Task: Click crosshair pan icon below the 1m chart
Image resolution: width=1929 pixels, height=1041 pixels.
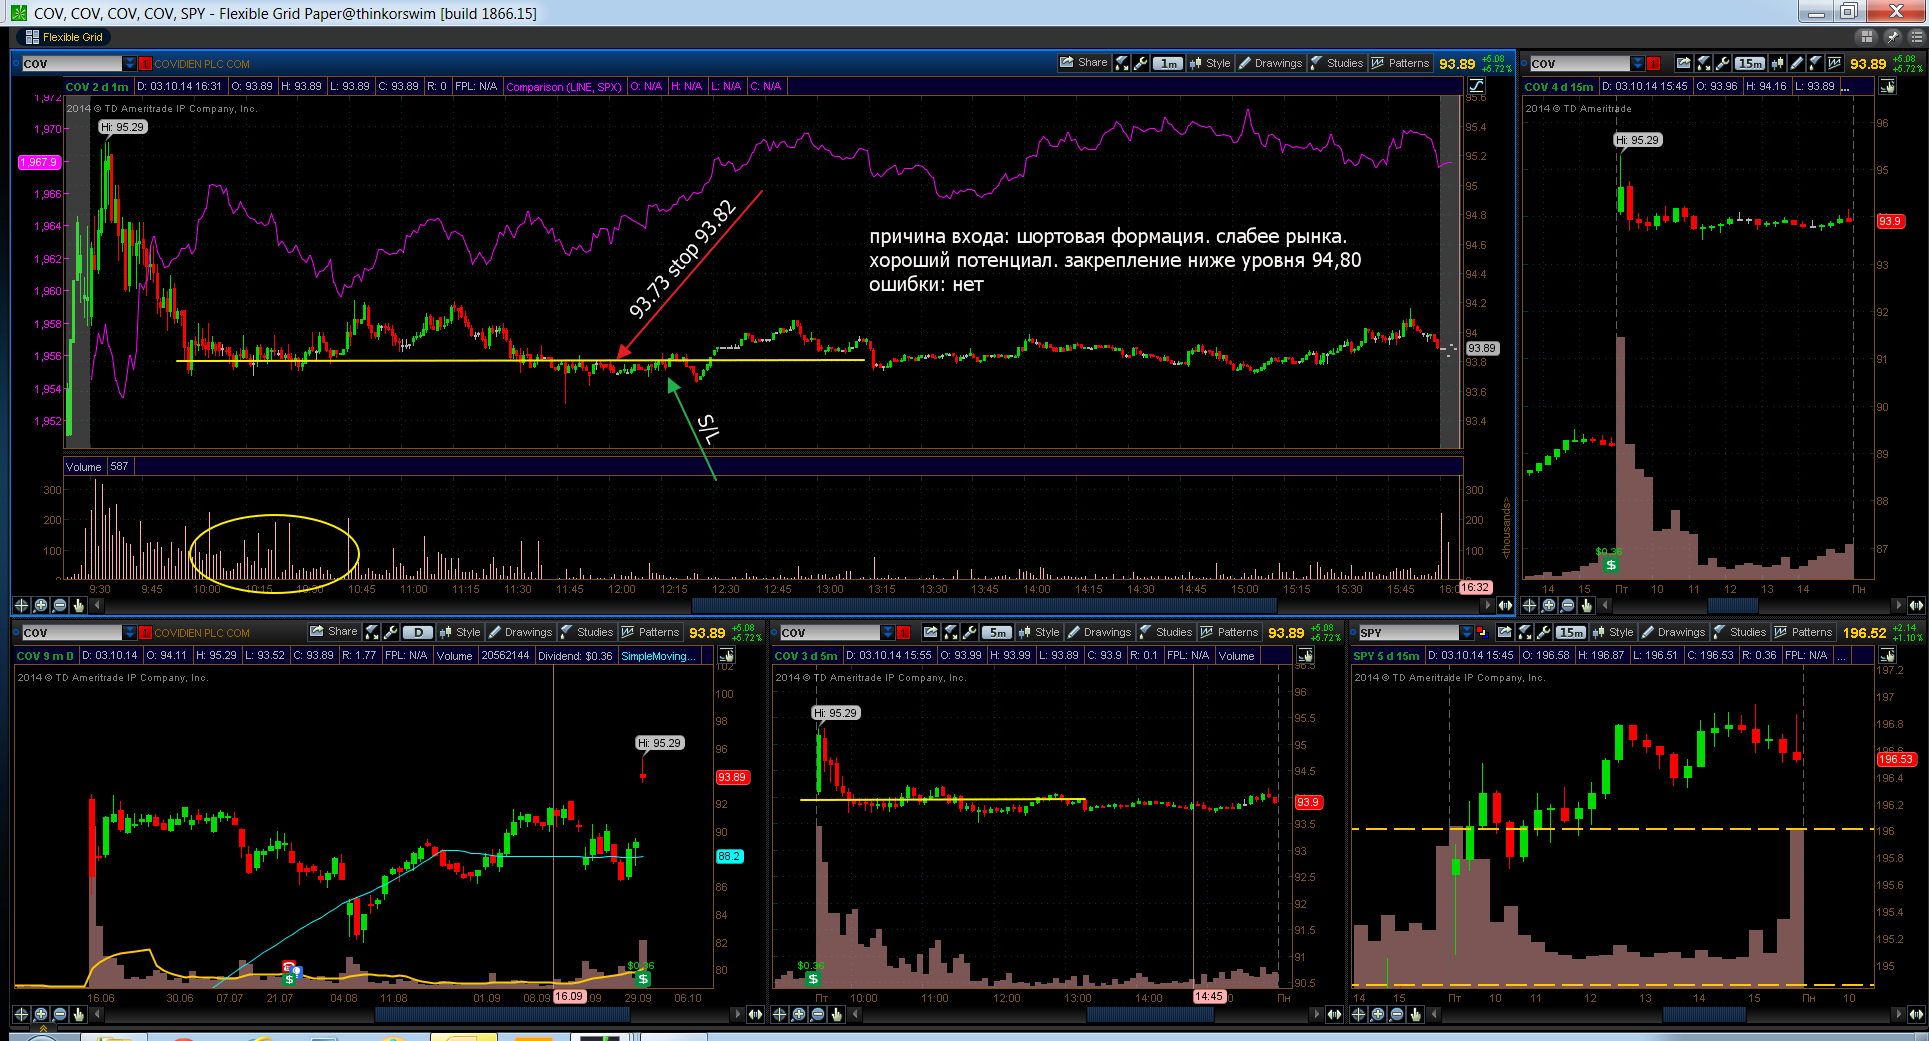Action: pos(21,605)
